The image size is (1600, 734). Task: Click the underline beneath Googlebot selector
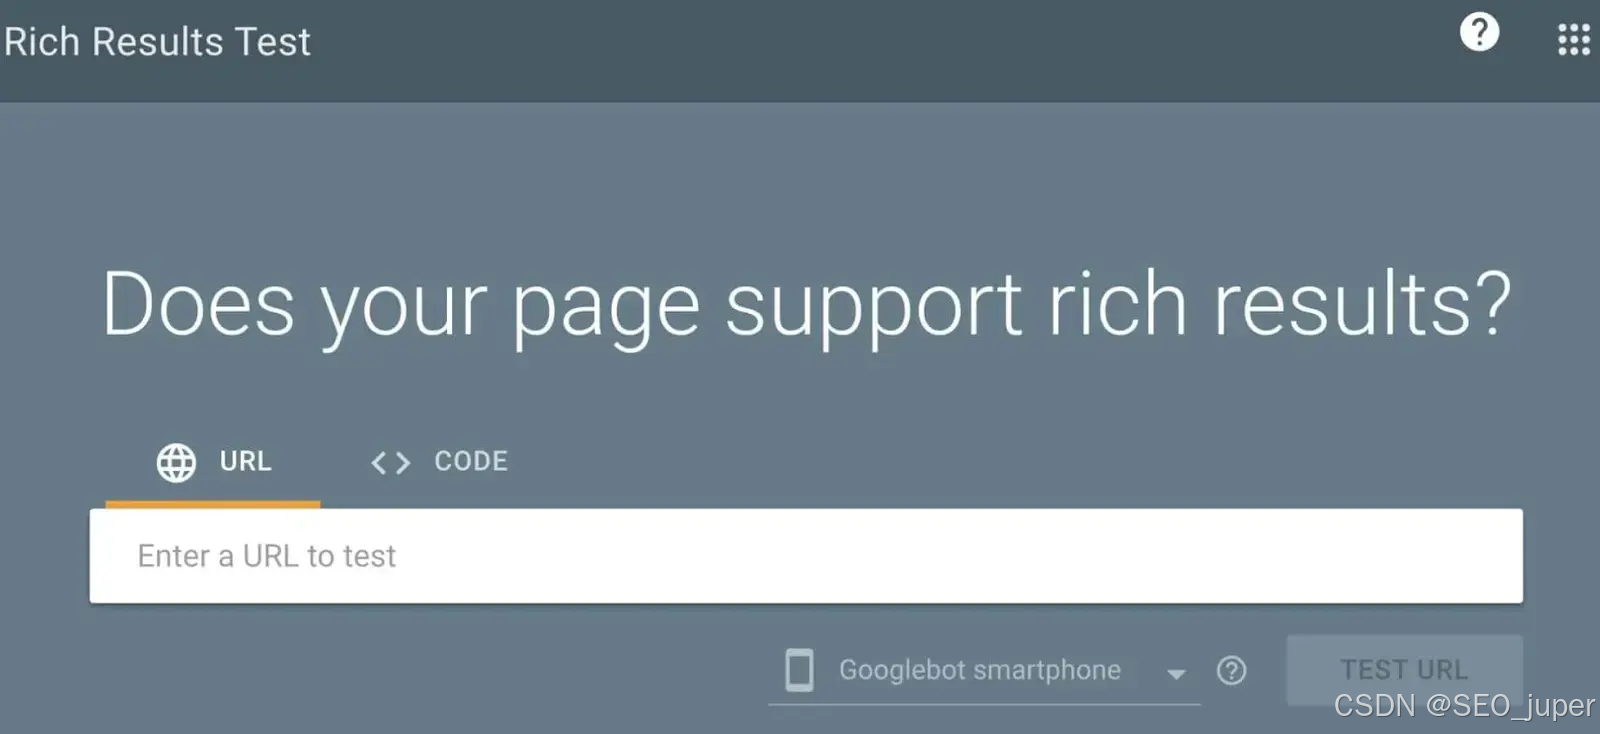coord(984,704)
